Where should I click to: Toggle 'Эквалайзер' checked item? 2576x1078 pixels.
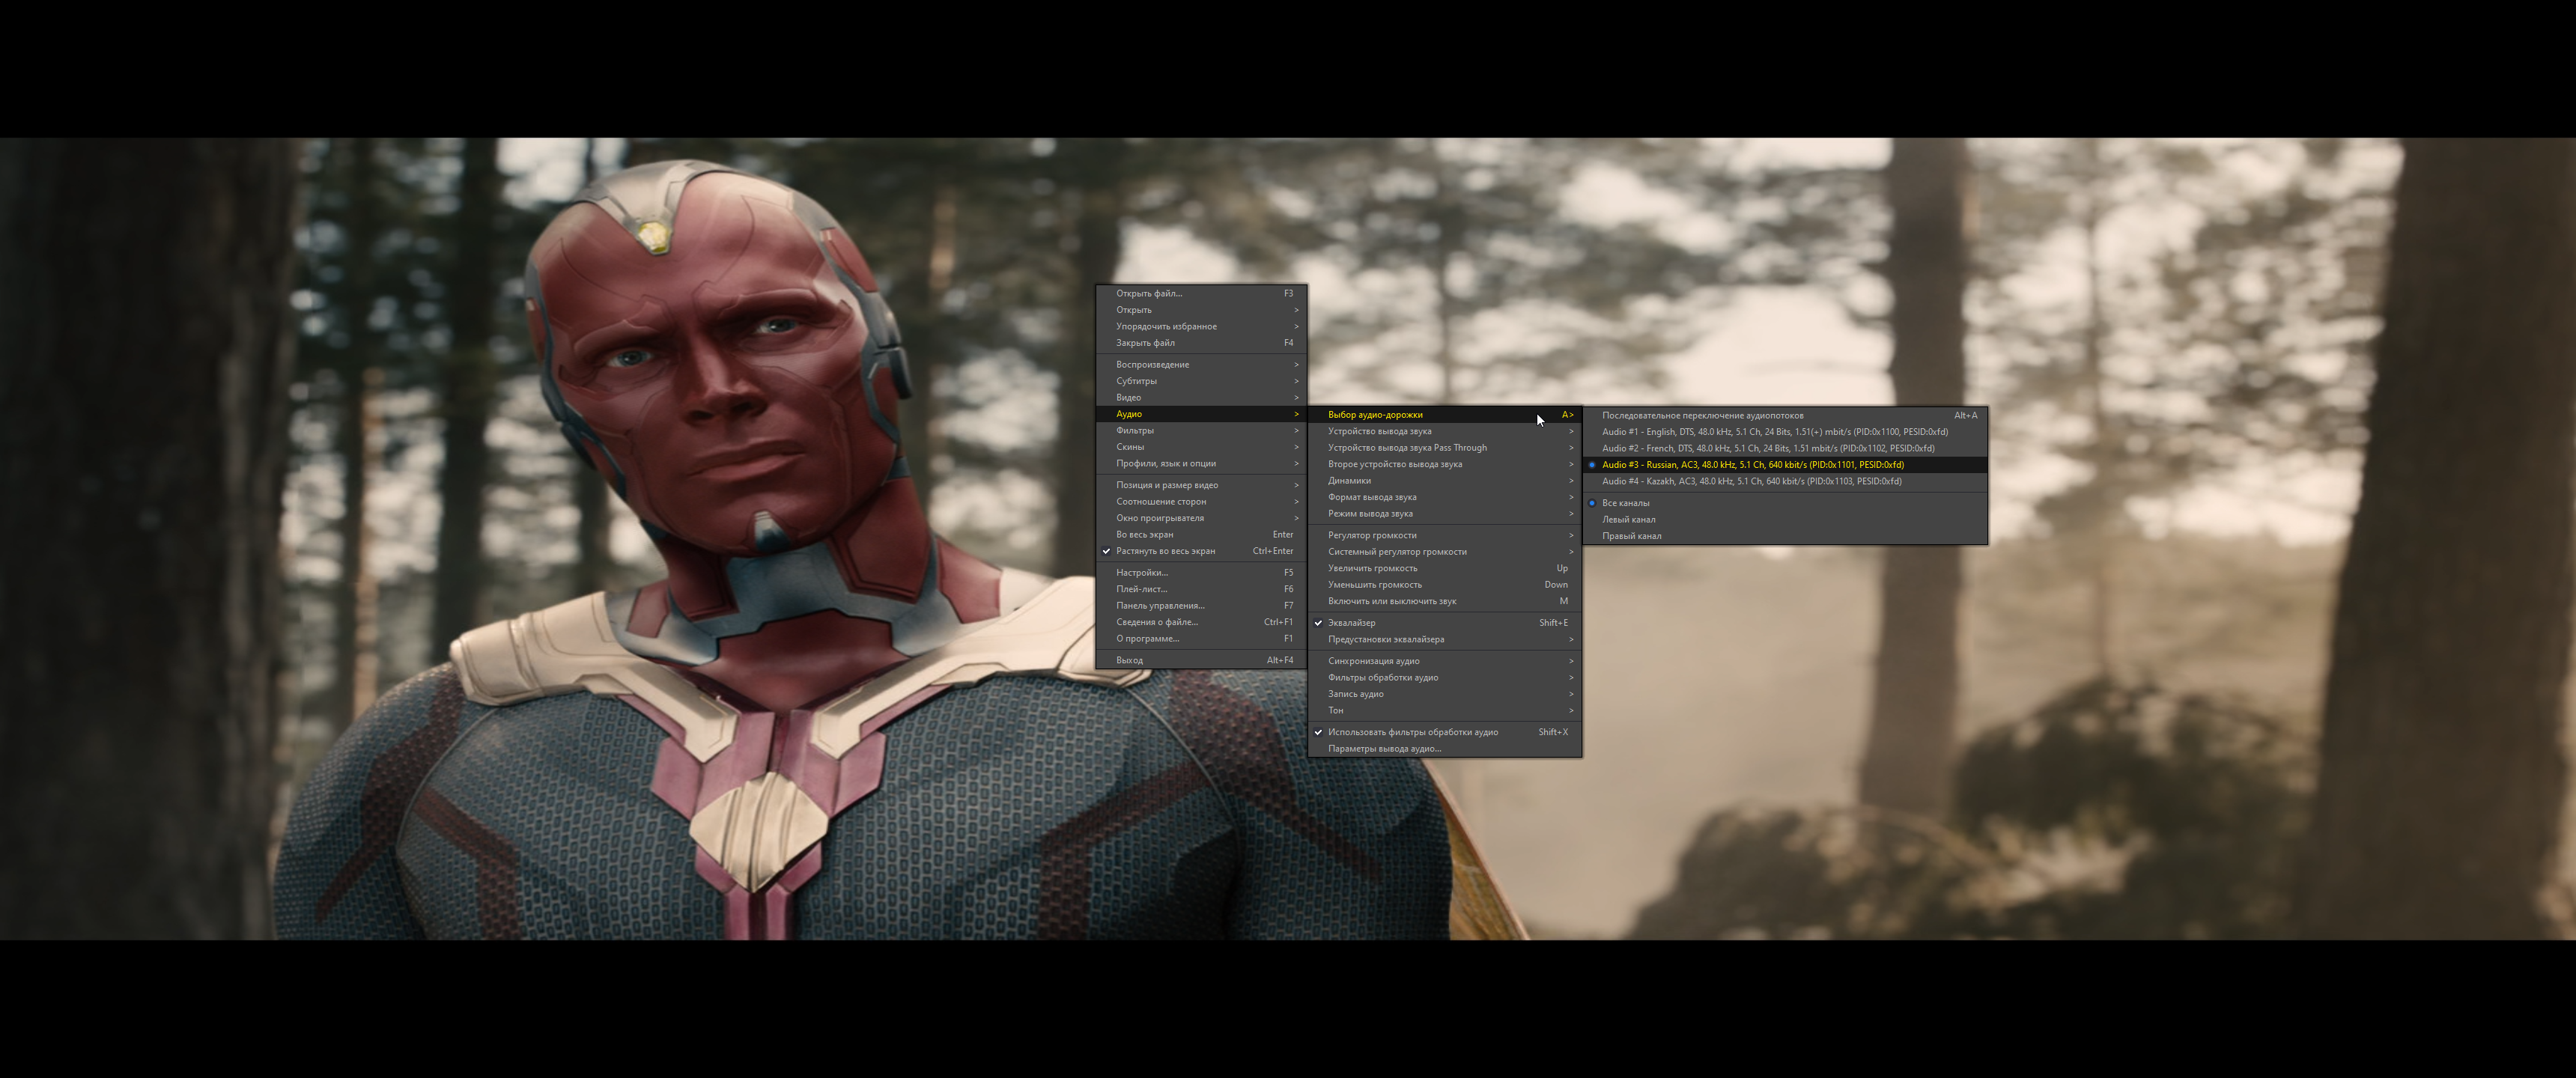pyautogui.click(x=1445, y=623)
